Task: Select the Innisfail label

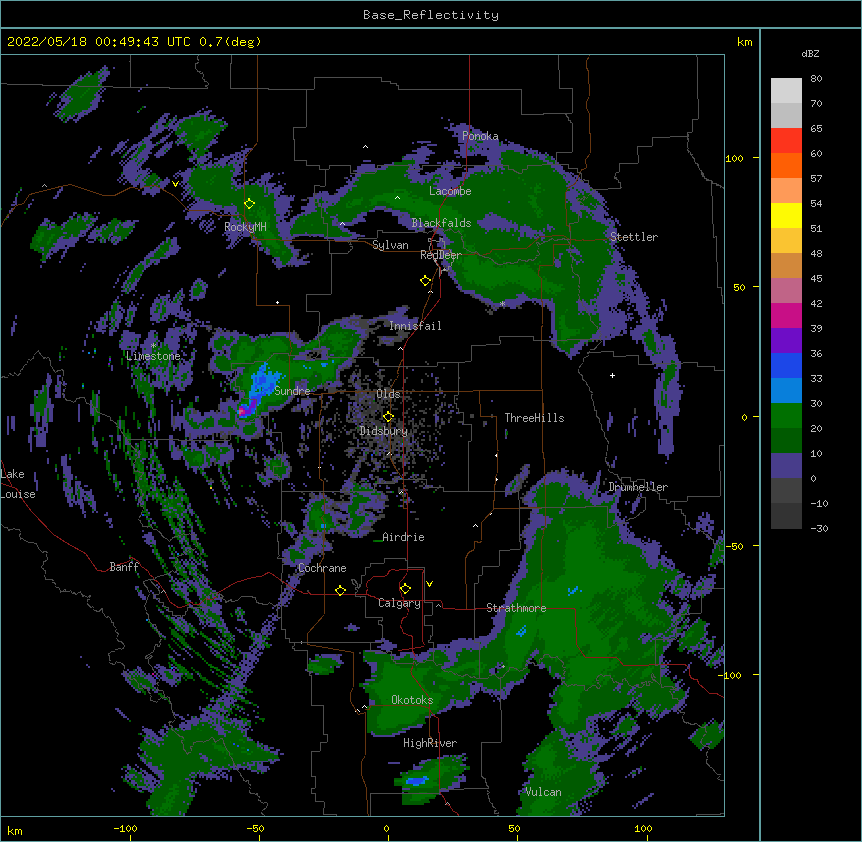Action: [415, 326]
